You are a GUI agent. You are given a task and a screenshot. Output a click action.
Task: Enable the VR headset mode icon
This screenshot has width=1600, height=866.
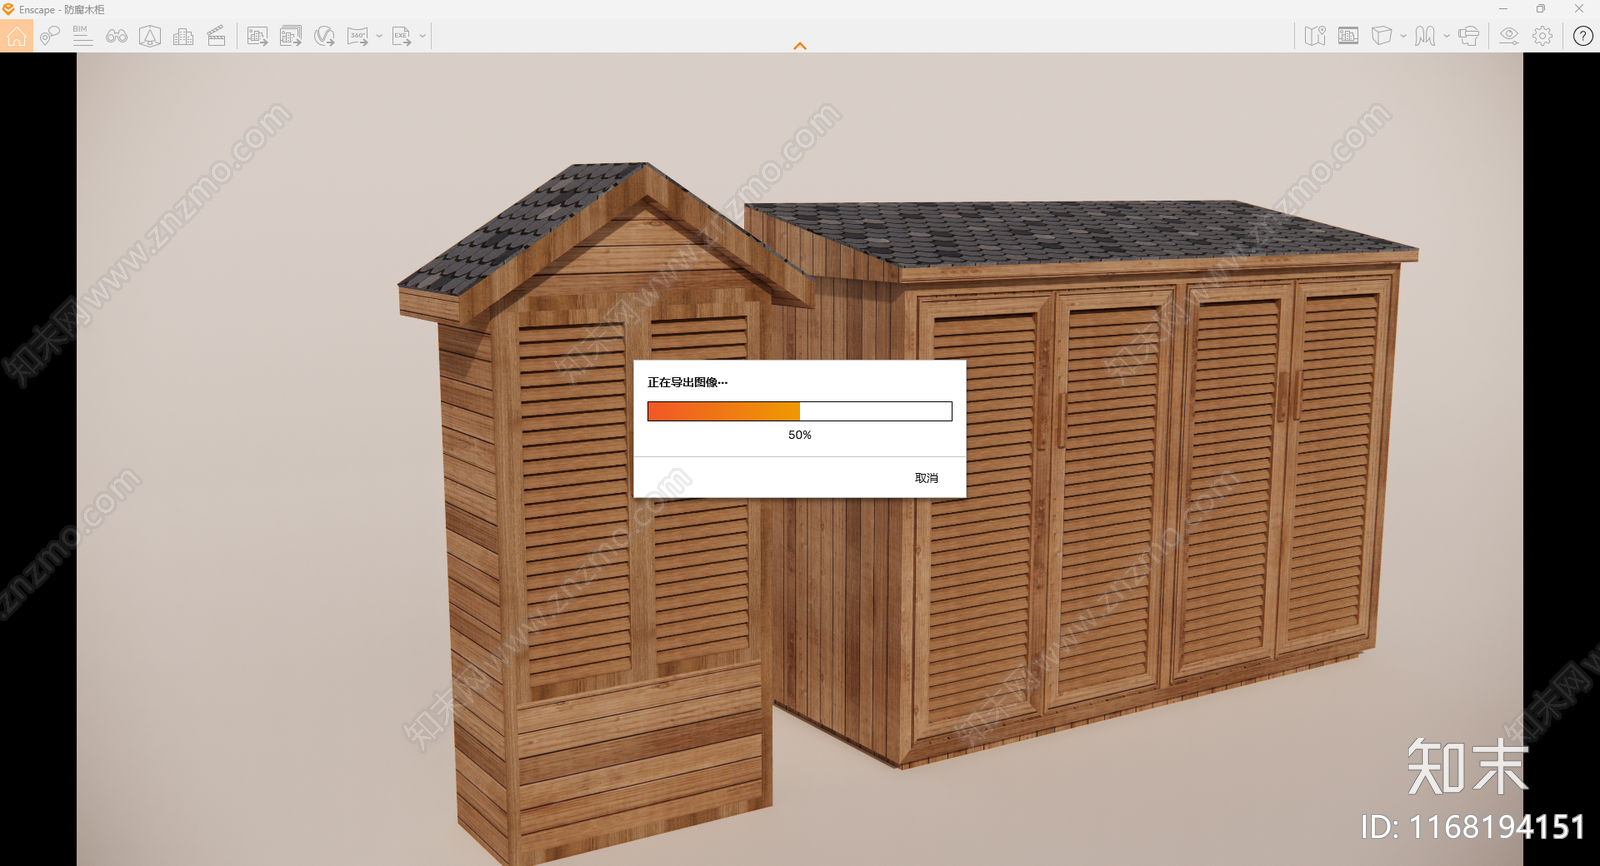point(1468,36)
